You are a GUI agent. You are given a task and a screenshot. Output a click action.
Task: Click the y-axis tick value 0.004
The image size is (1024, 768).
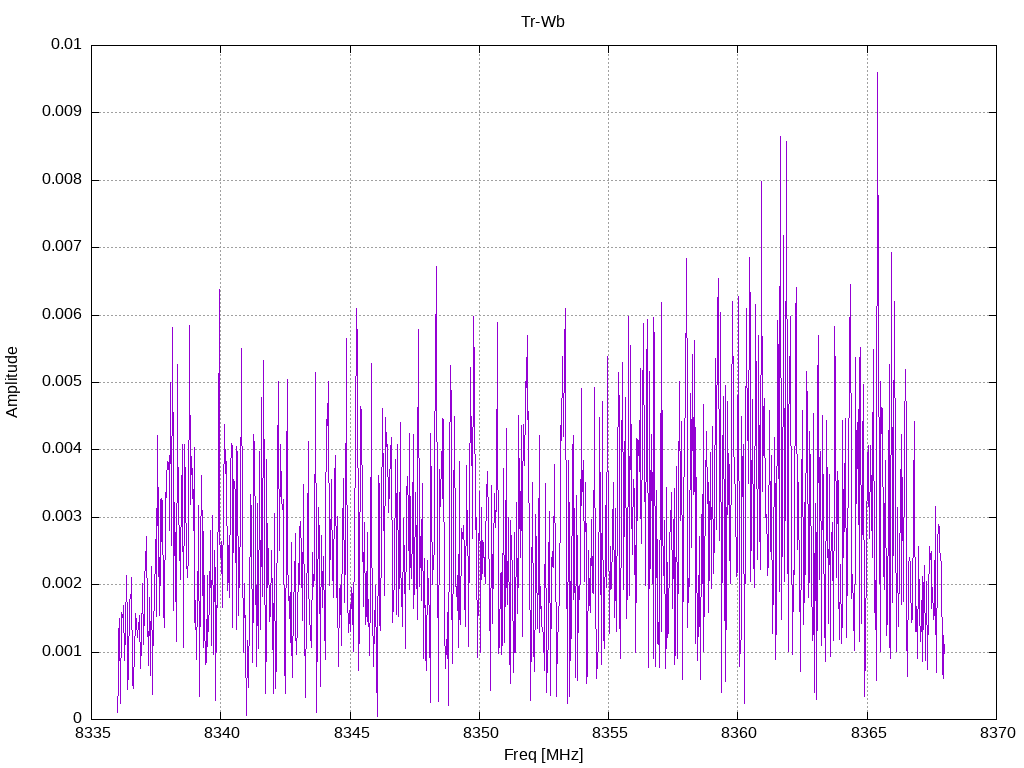62,449
